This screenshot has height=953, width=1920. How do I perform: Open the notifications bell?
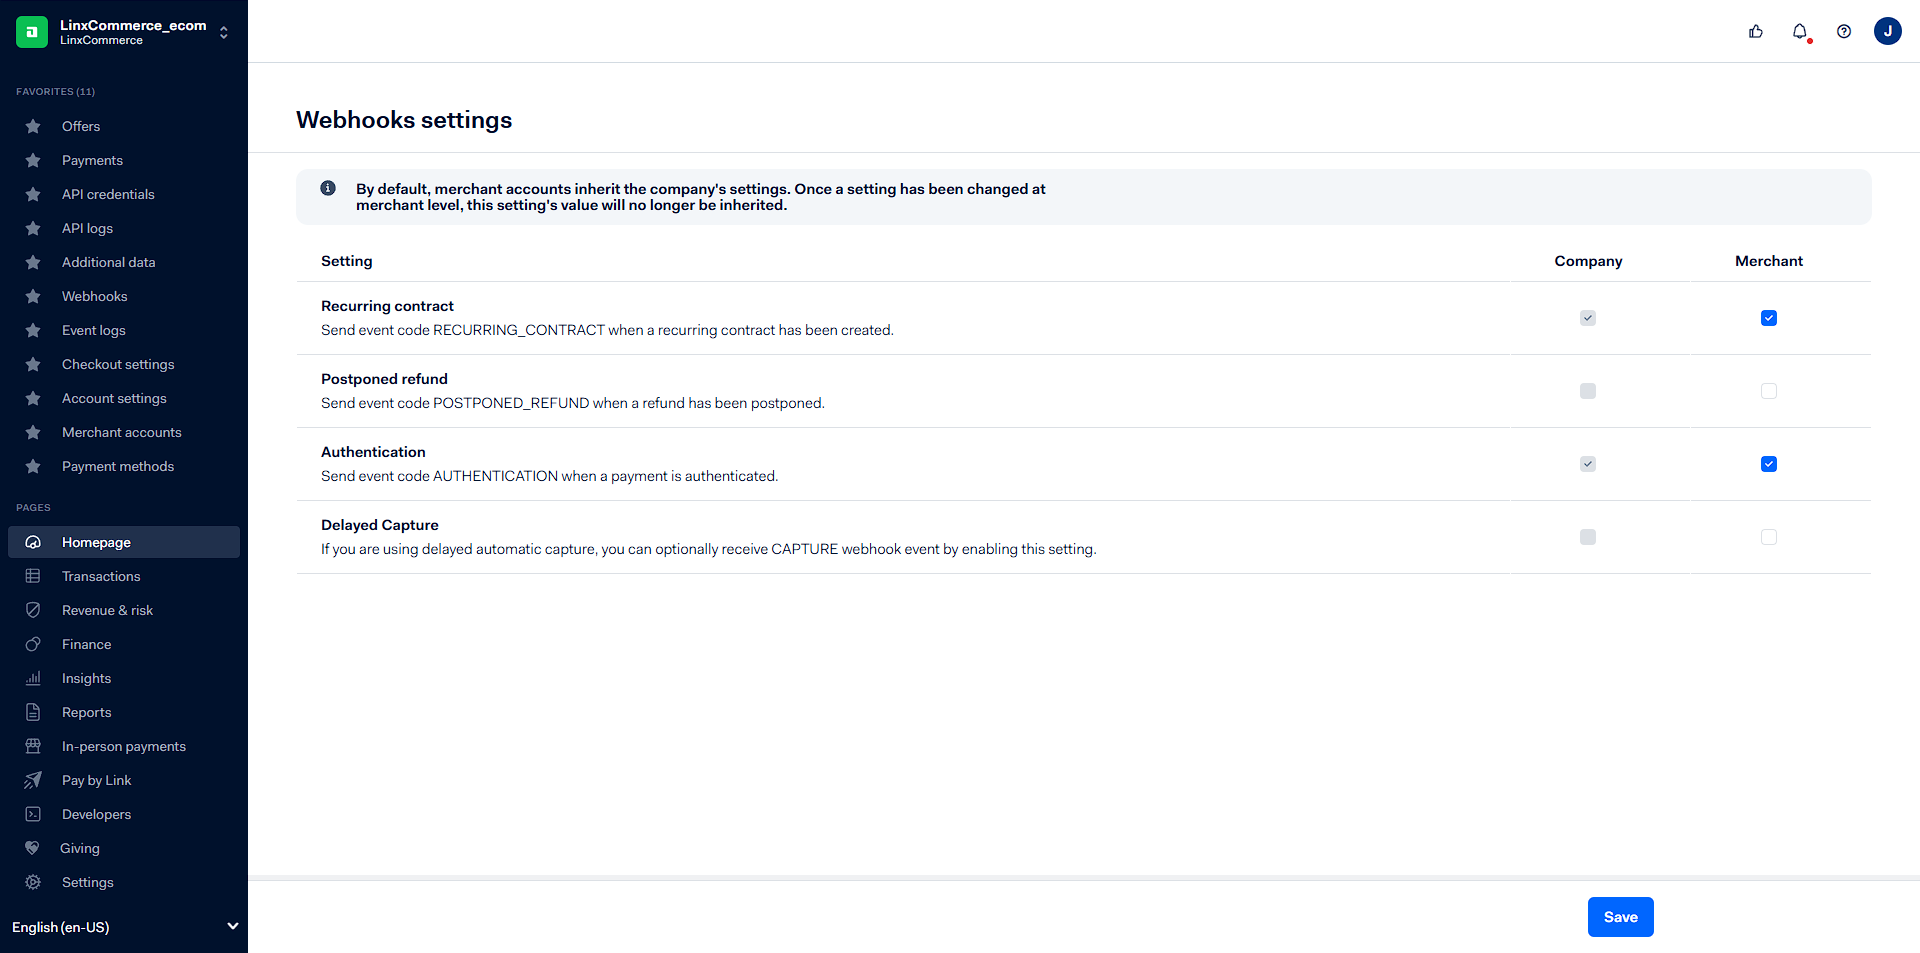(x=1800, y=32)
